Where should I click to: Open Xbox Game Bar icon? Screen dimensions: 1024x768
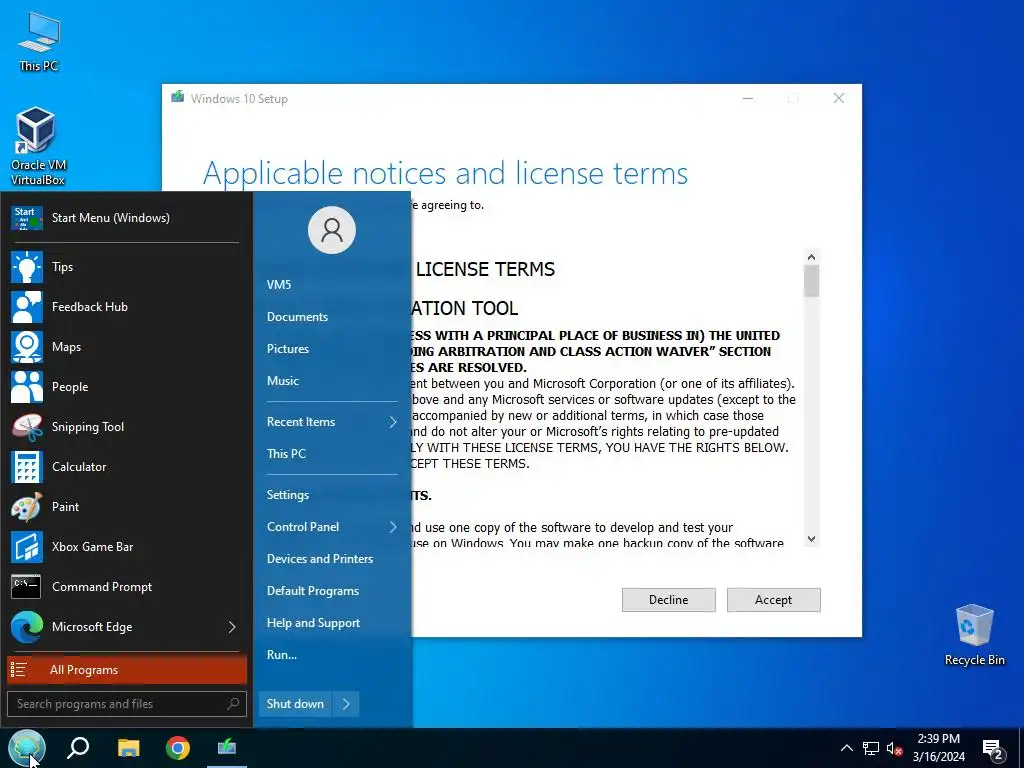coord(27,547)
